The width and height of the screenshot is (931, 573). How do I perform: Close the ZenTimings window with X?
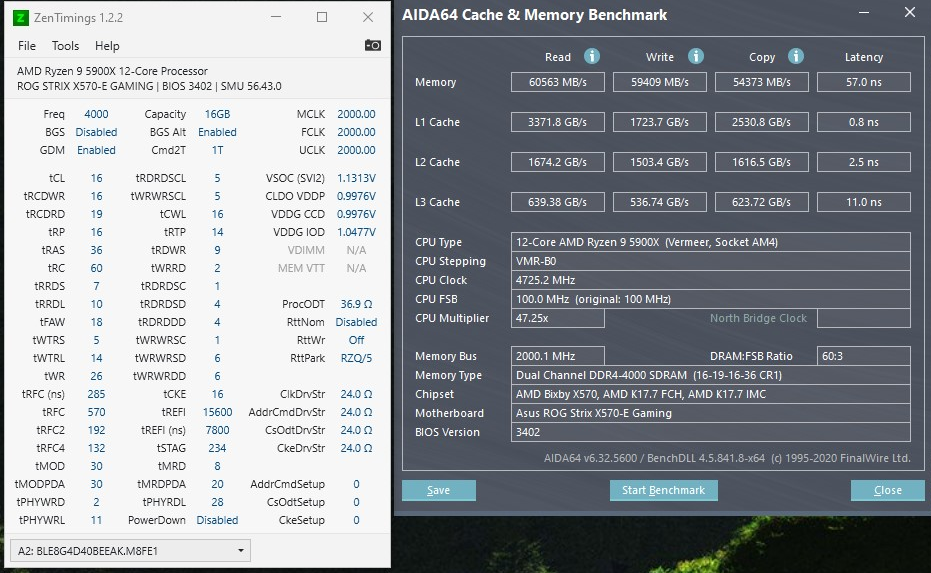[x=368, y=17]
